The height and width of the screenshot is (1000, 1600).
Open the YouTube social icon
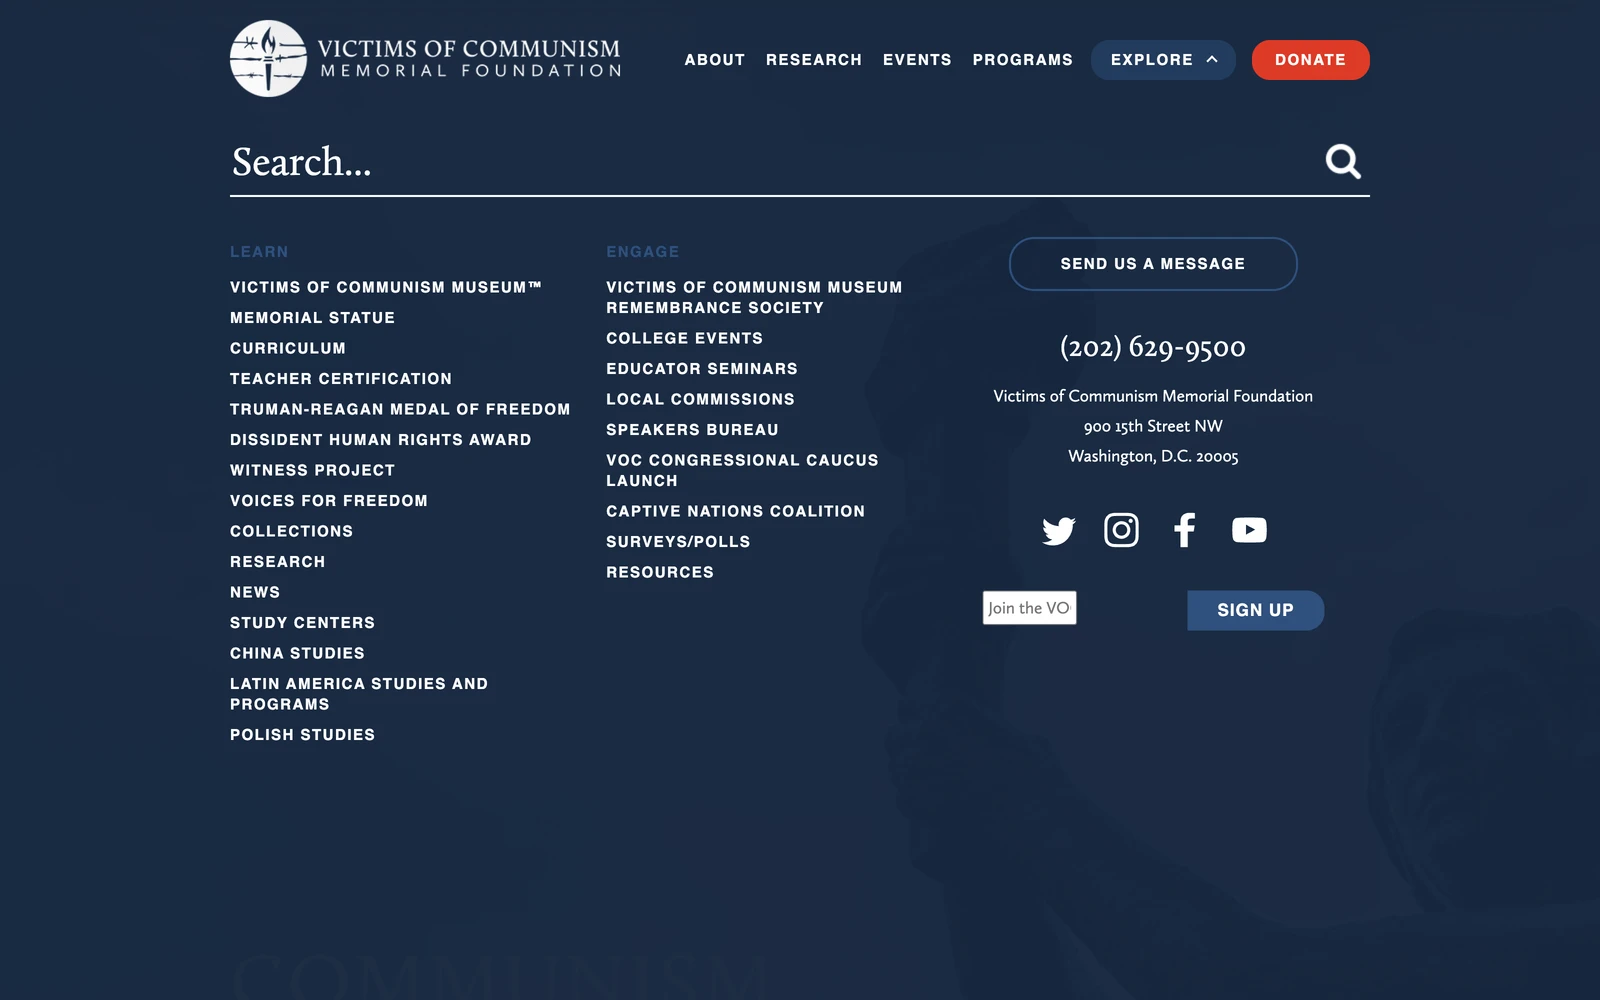tap(1249, 530)
